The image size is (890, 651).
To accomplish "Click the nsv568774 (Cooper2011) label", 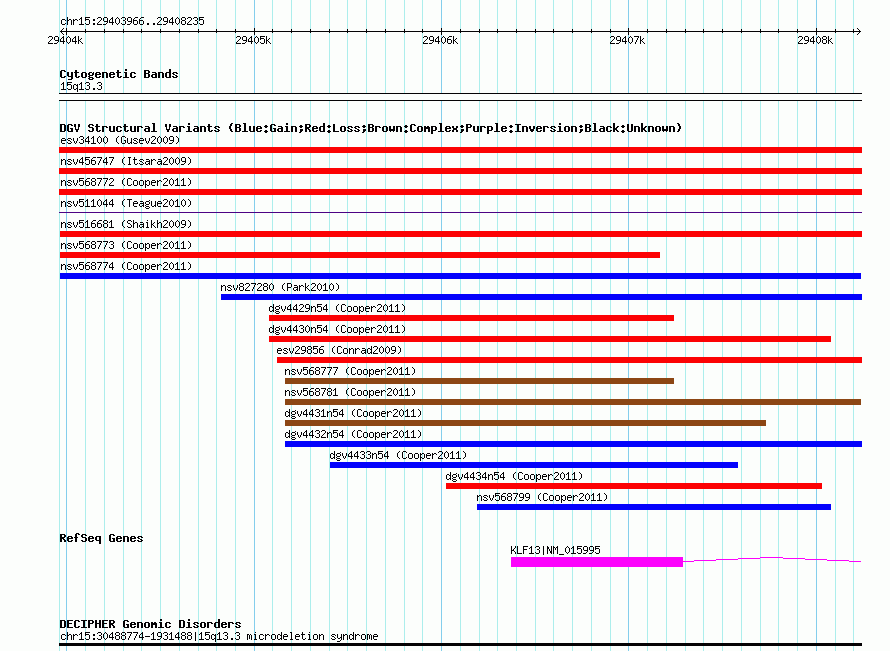I will [x=126, y=266].
